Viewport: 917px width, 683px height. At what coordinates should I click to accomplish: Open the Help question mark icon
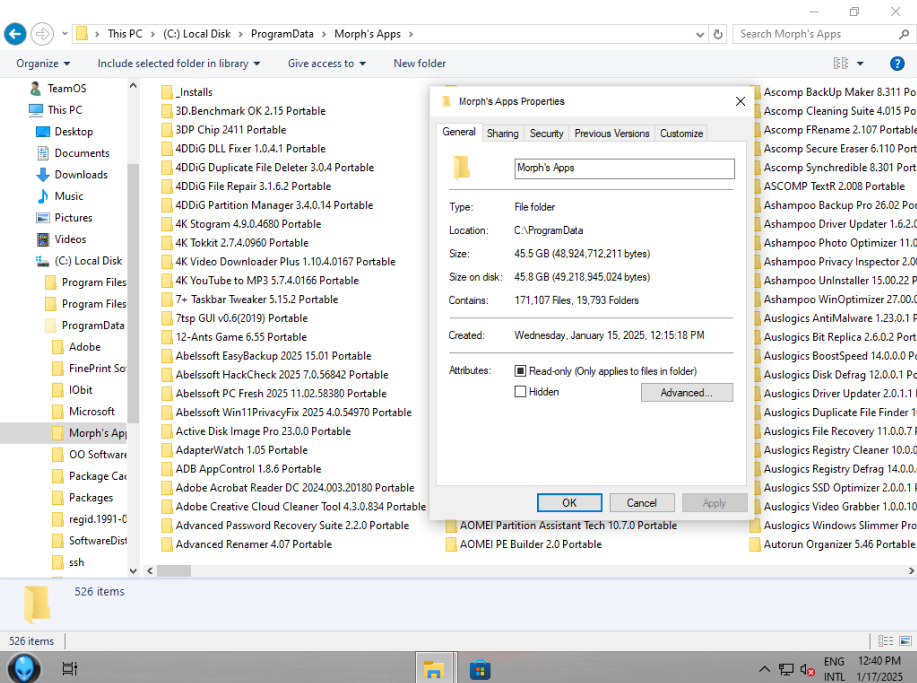[897, 63]
